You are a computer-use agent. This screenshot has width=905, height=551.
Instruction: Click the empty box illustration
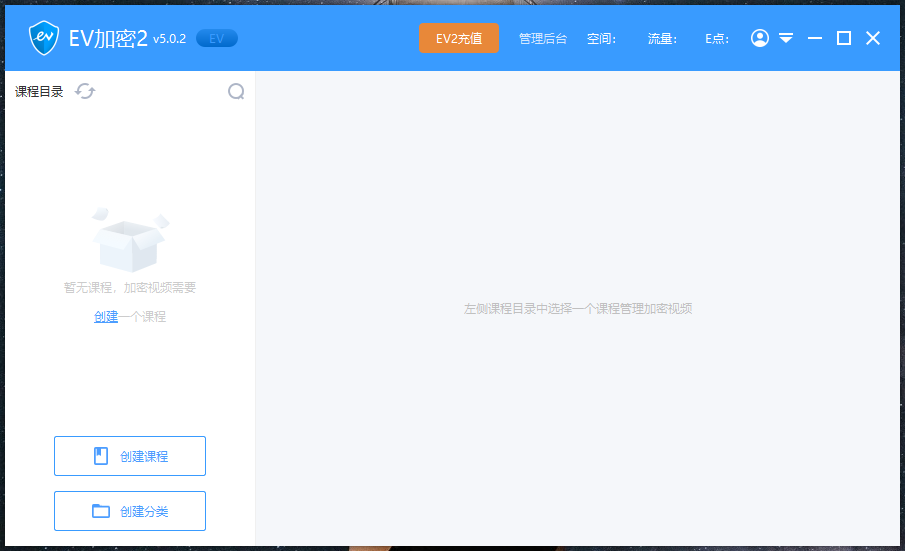tap(130, 240)
